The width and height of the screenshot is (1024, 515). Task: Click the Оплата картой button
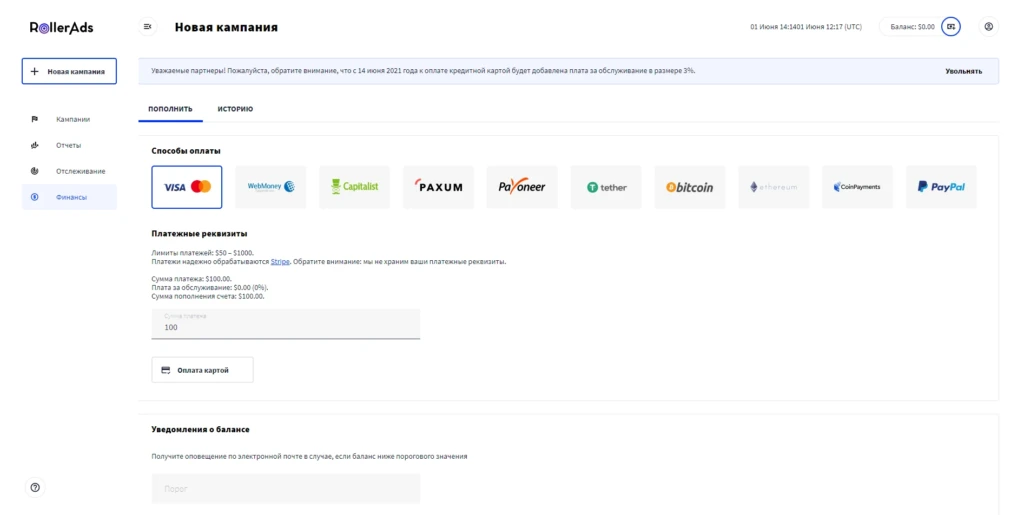(202, 370)
